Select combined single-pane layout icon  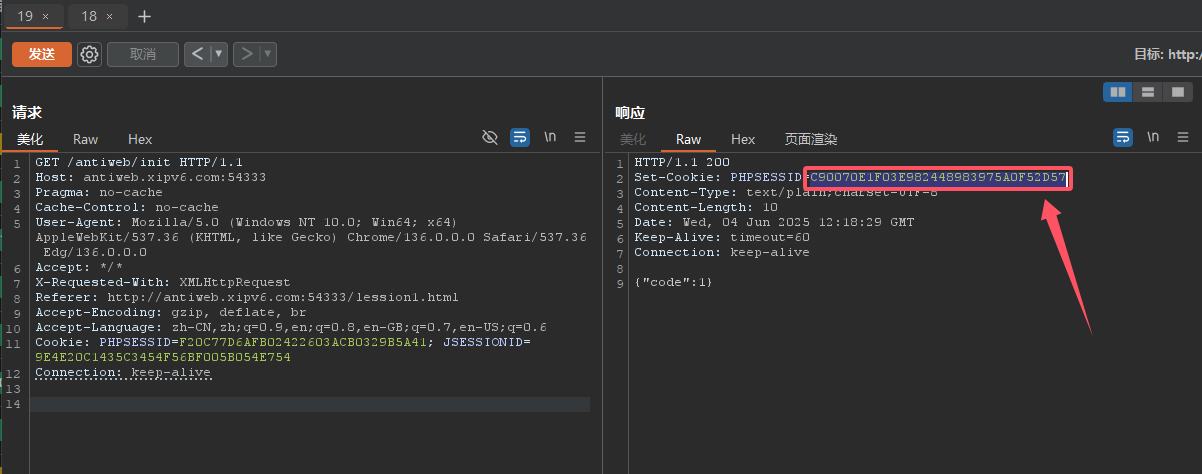1178,92
